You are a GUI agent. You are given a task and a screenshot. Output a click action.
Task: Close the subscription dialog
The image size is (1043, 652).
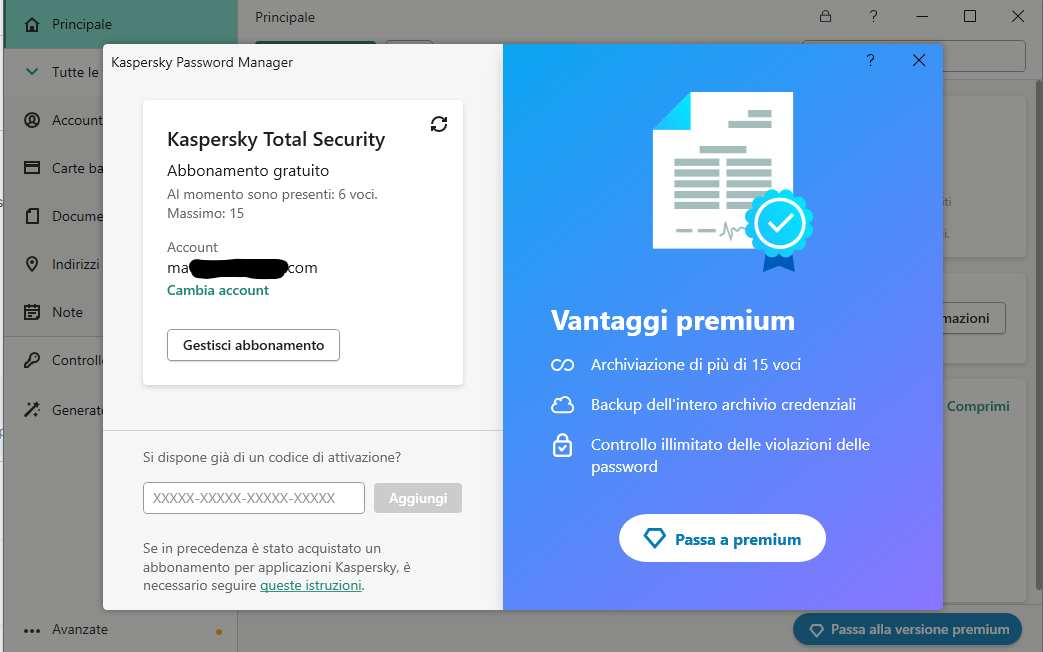[x=919, y=61]
